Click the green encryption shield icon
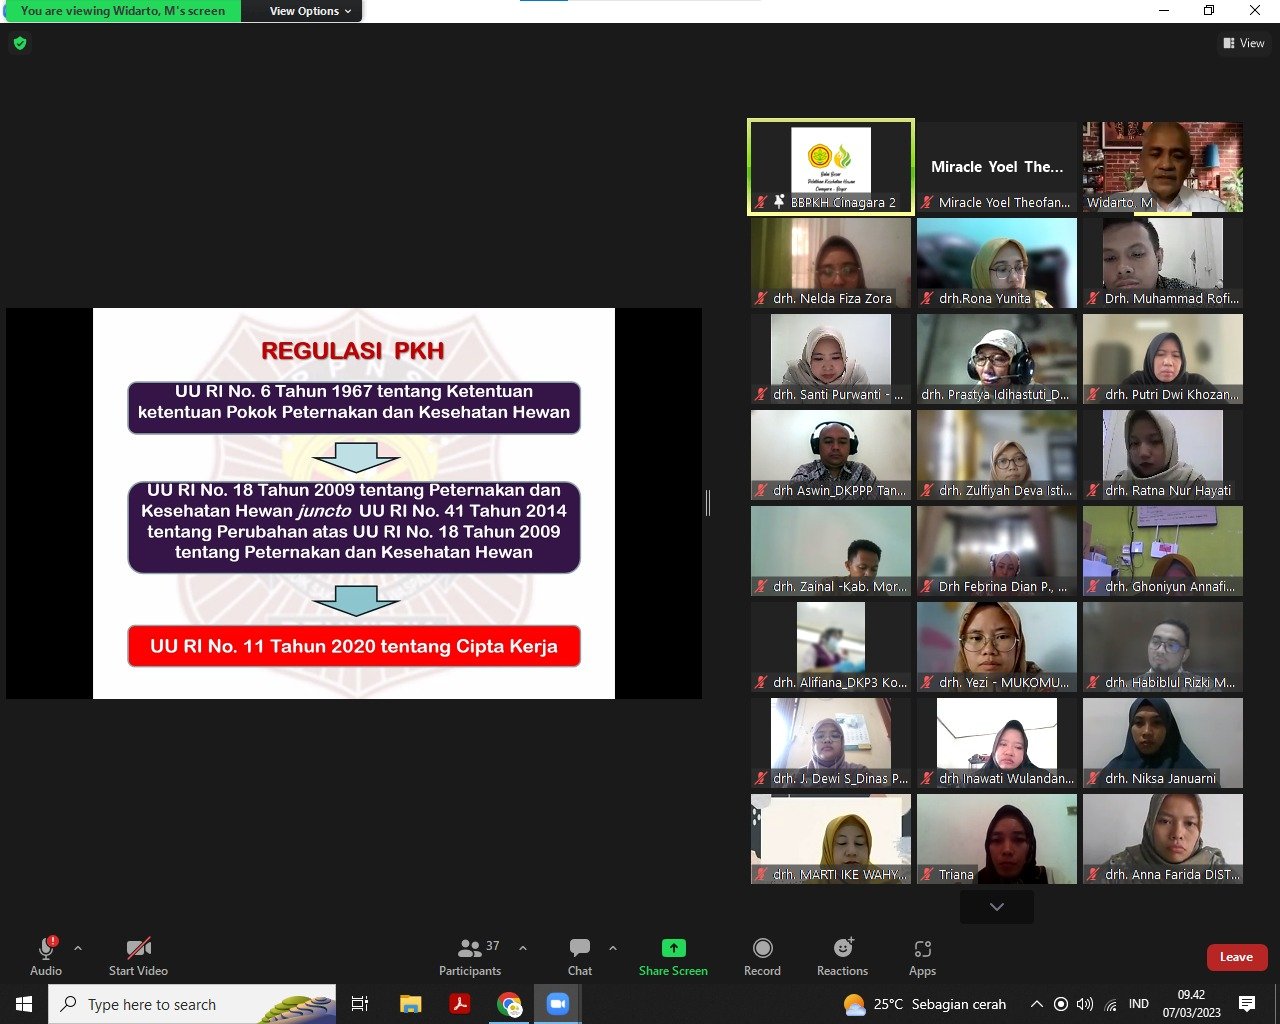Screen dimensions: 1280x1024 [x=20, y=43]
